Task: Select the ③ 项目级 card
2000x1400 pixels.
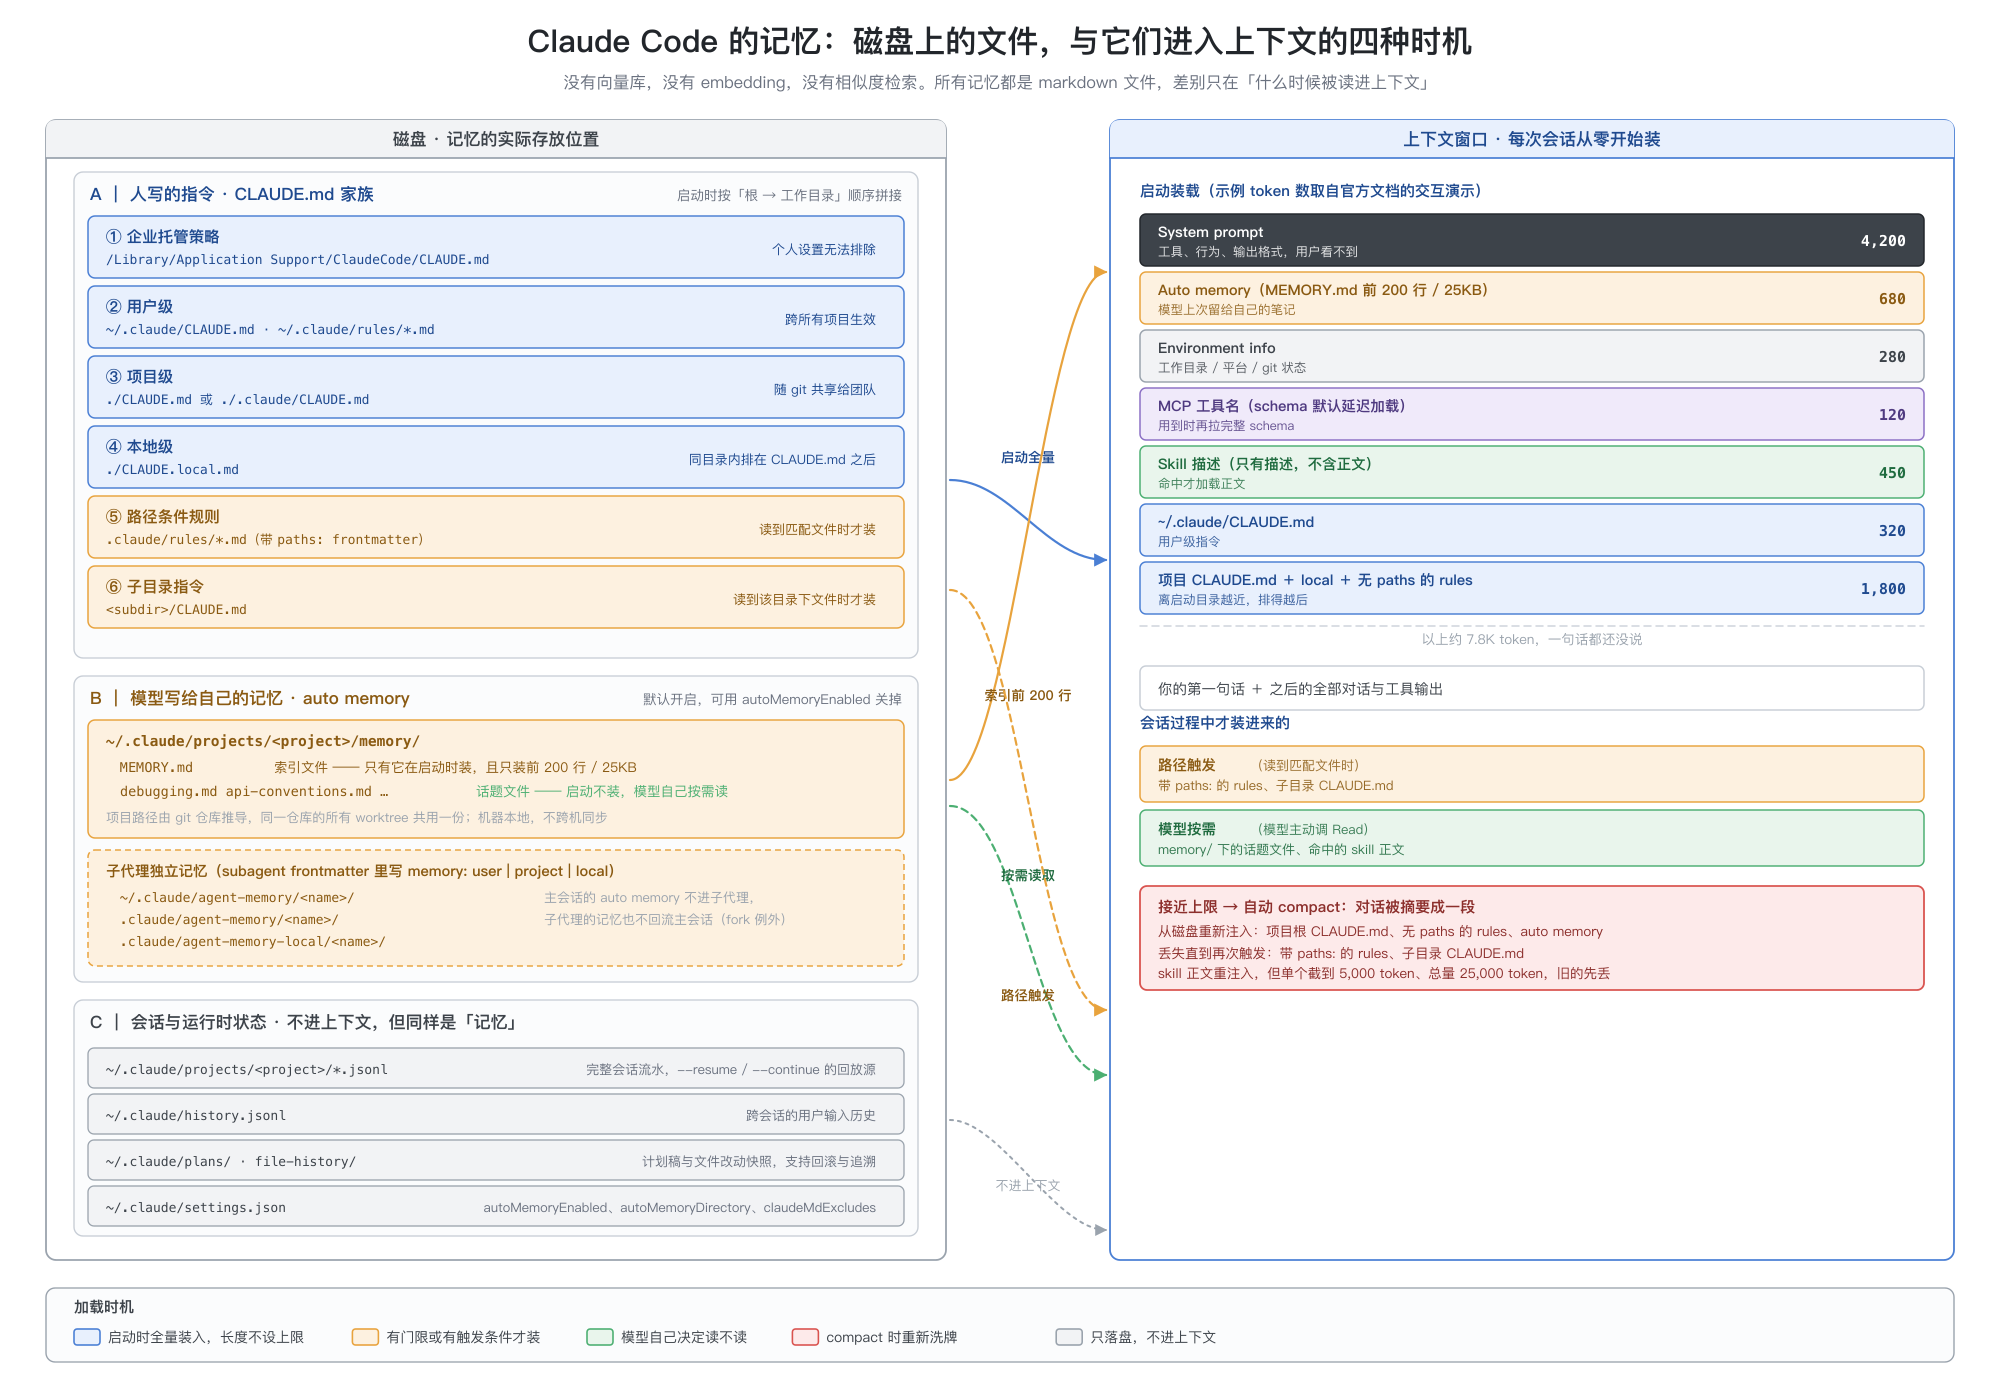Action: [x=496, y=387]
